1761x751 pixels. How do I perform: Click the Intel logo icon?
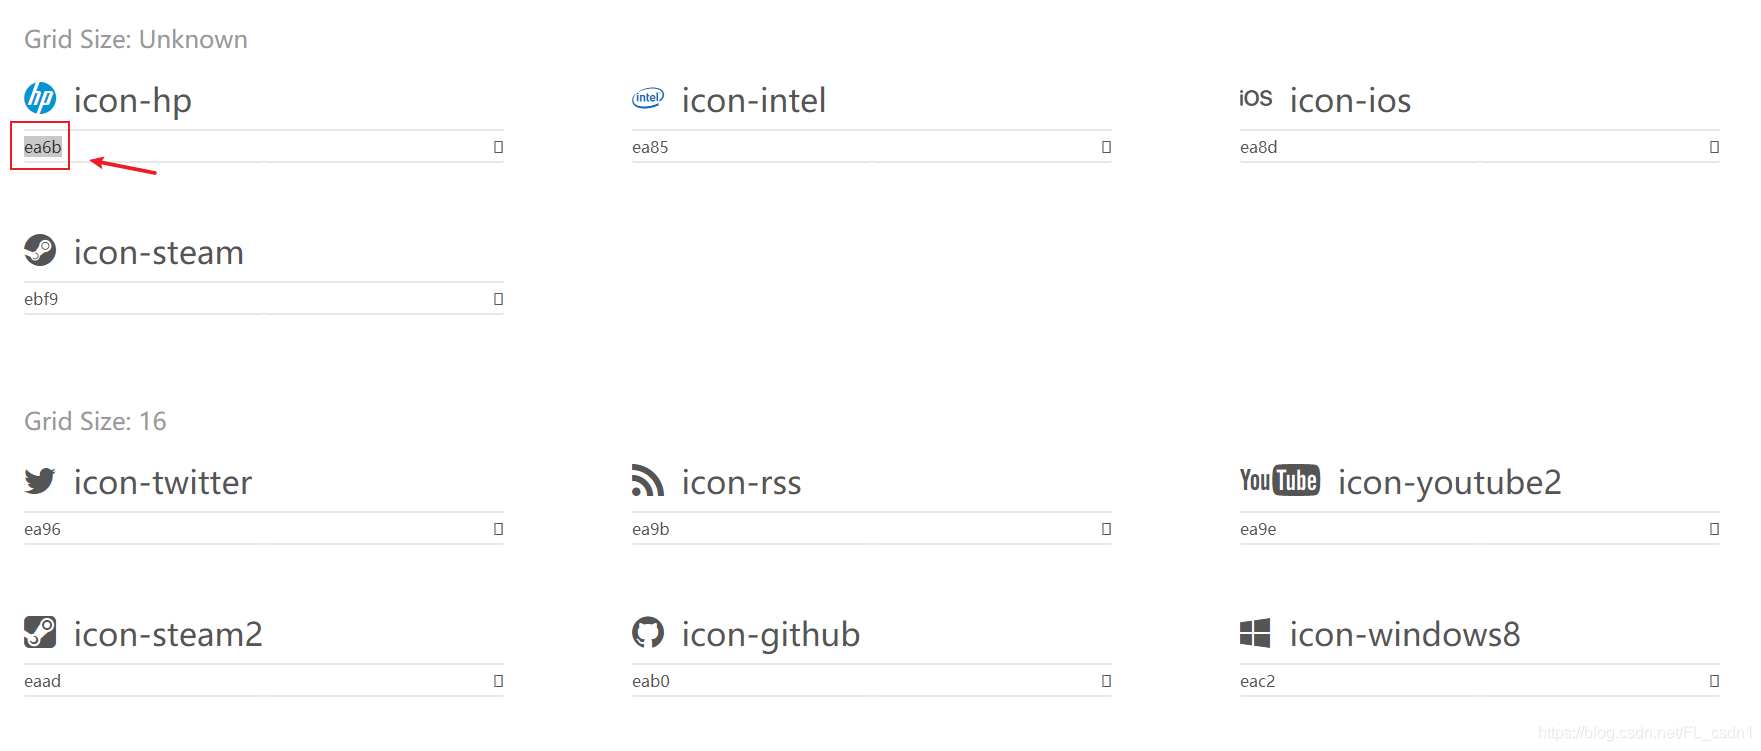648,98
